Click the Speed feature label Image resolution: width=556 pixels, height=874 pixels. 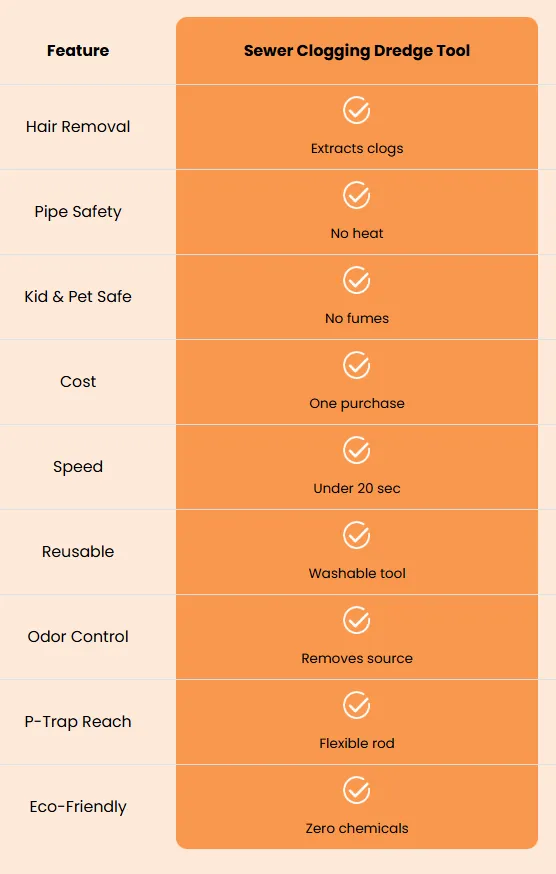click(78, 467)
